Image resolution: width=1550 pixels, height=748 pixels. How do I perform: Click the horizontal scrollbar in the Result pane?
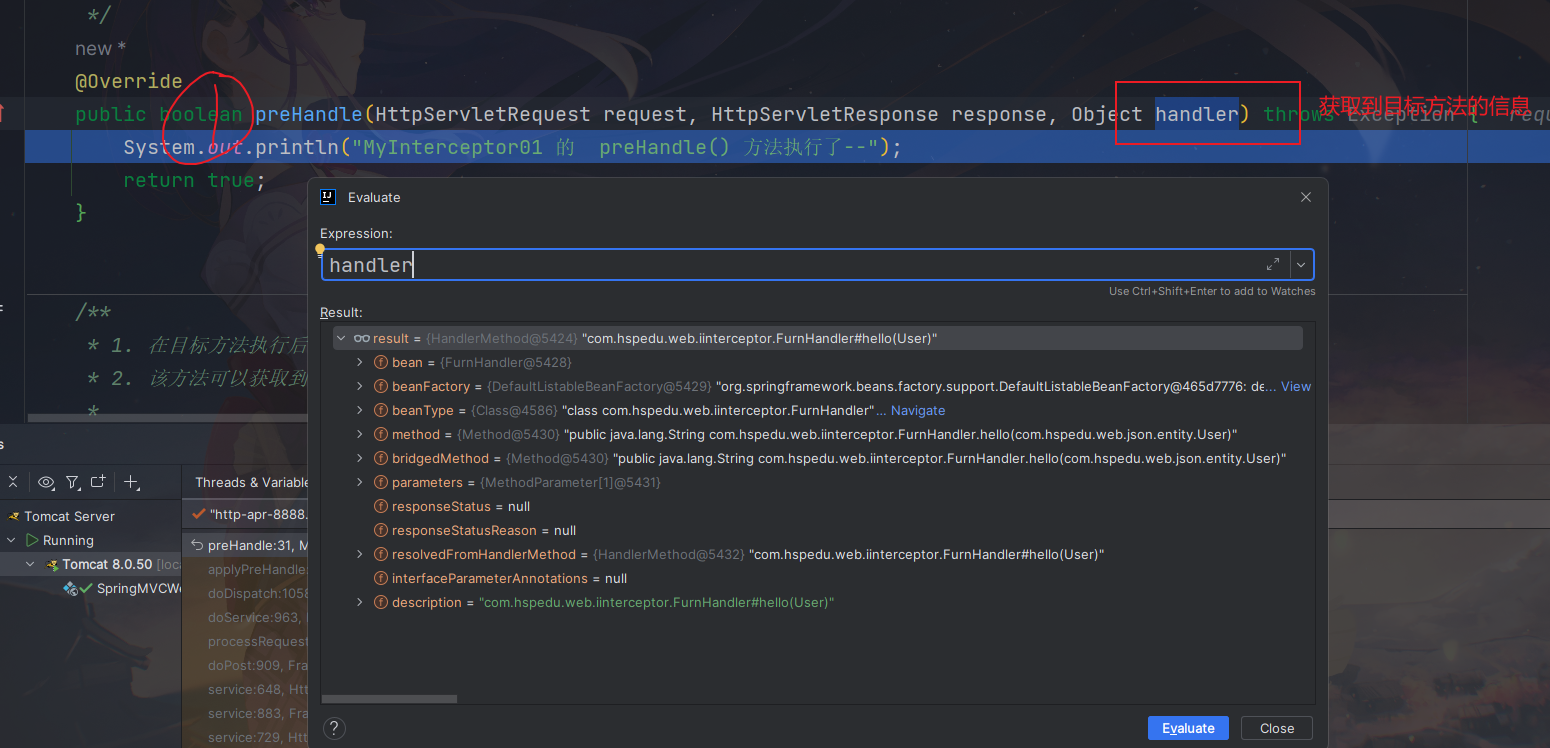tap(390, 699)
